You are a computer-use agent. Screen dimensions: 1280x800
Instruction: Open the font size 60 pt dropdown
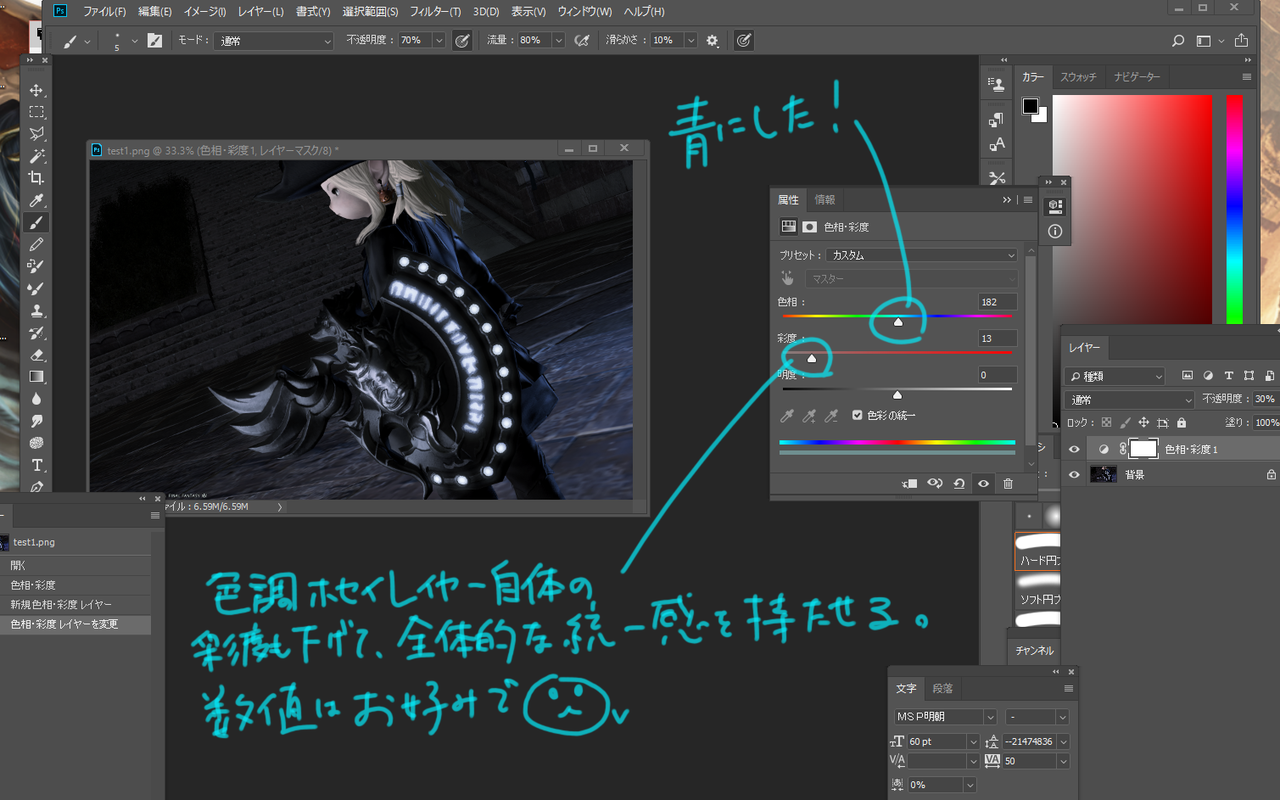[974, 741]
